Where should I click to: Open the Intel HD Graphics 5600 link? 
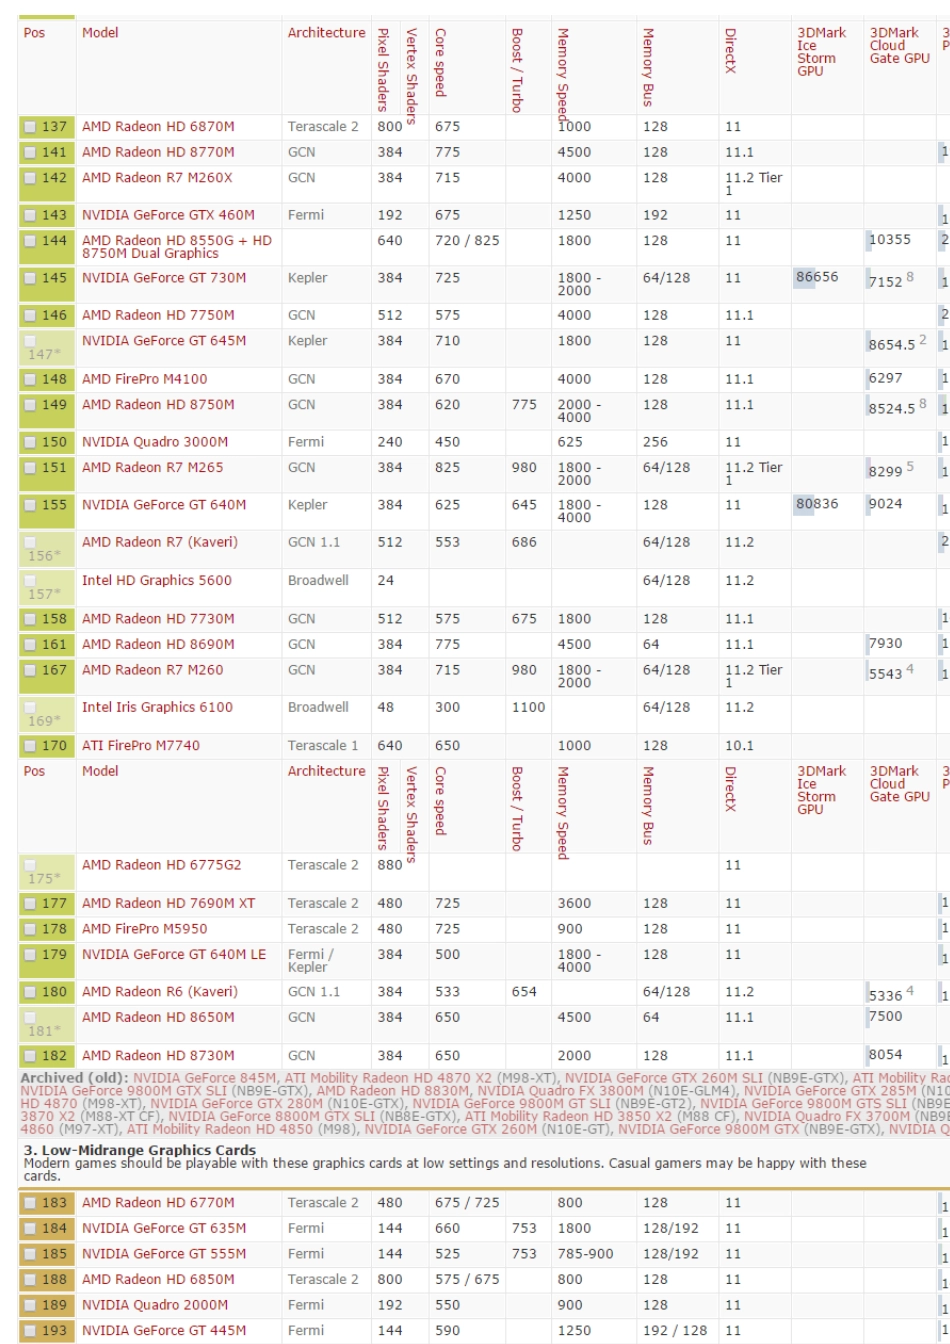[157, 581]
